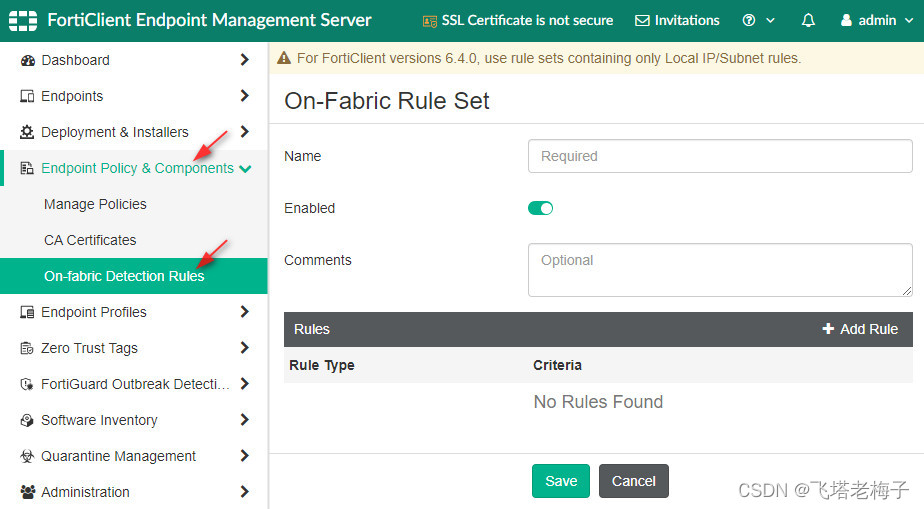Open the Dashboard menu label
This screenshot has height=509, width=924.
click(x=75, y=60)
